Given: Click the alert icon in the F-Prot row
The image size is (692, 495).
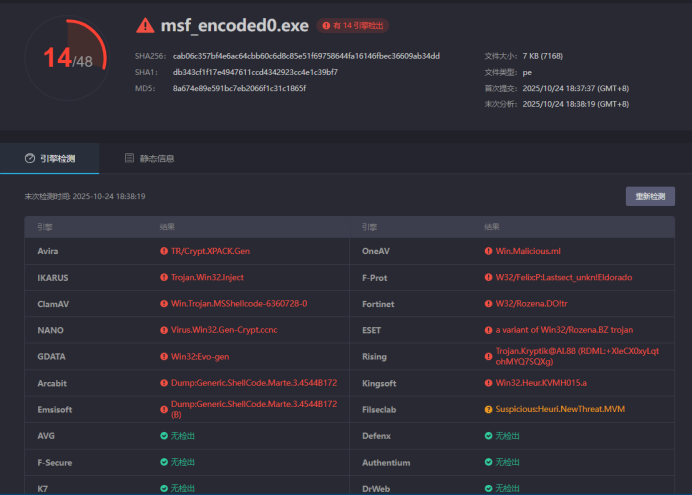Looking at the screenshot, I should coord(488,278).
